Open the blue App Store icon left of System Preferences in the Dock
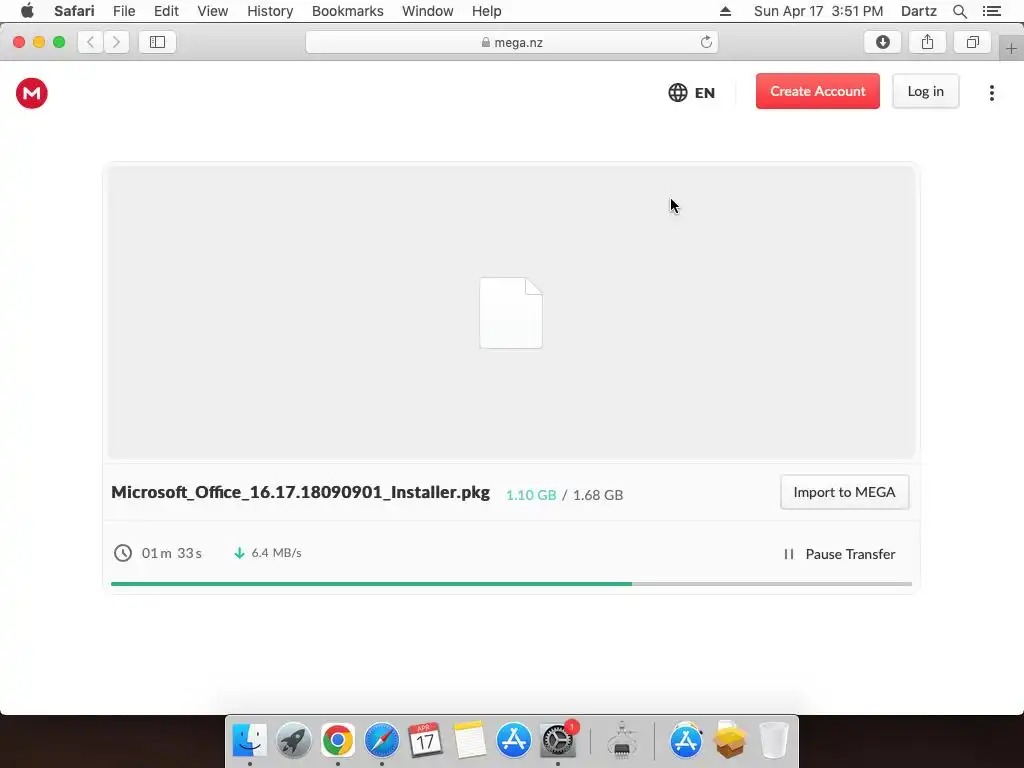 514,741
